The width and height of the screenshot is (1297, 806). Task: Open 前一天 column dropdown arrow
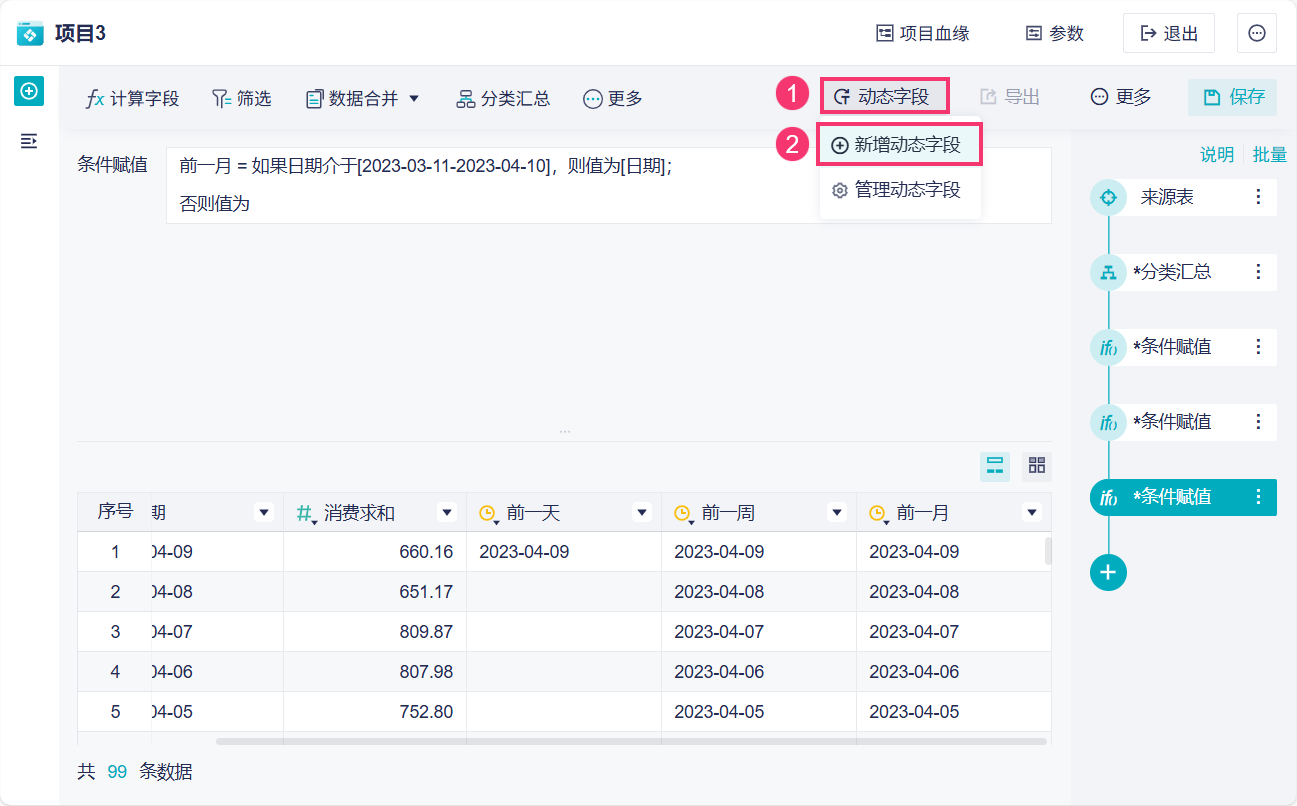point(642,513)
